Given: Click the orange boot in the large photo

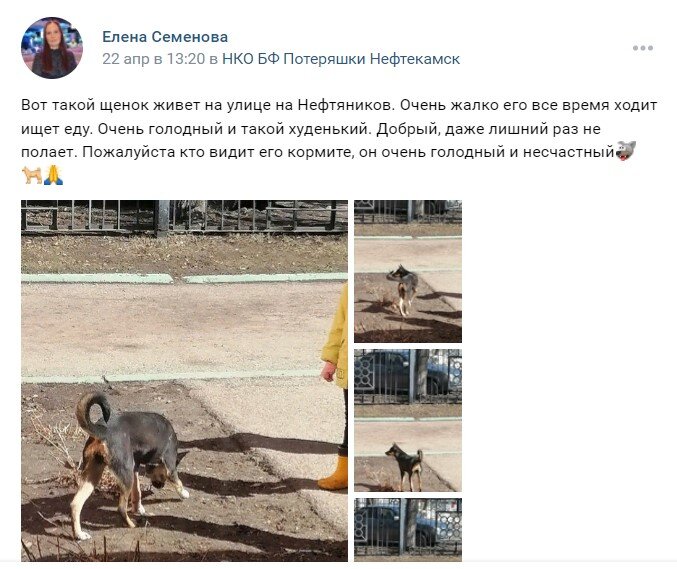Looking at the screenshot, I should [x=334, y=474].
